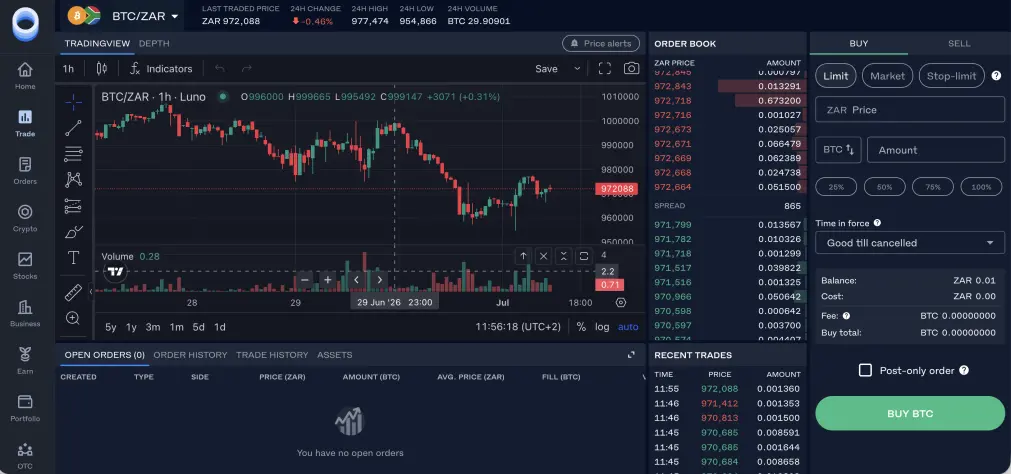This screenshot has height=474, width=1011.
Task: Zoom out the chart with minus
Action: pyautogui.click(x=305, y=280)
